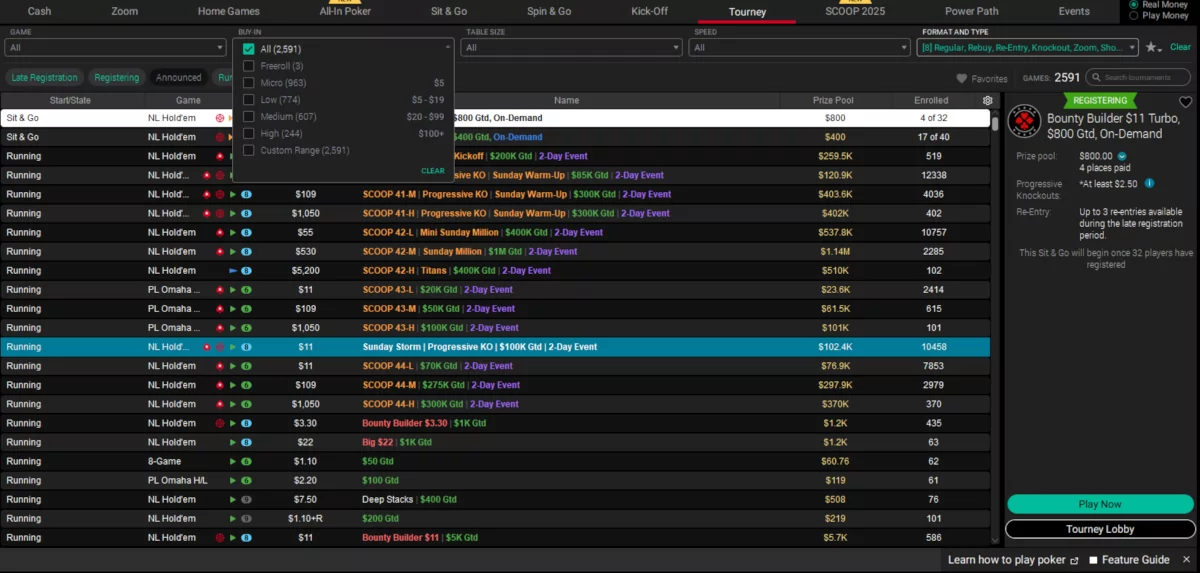The image size is (1200, 573).
Task: Select the Real Money radio button
Action: coord(1133,5)
